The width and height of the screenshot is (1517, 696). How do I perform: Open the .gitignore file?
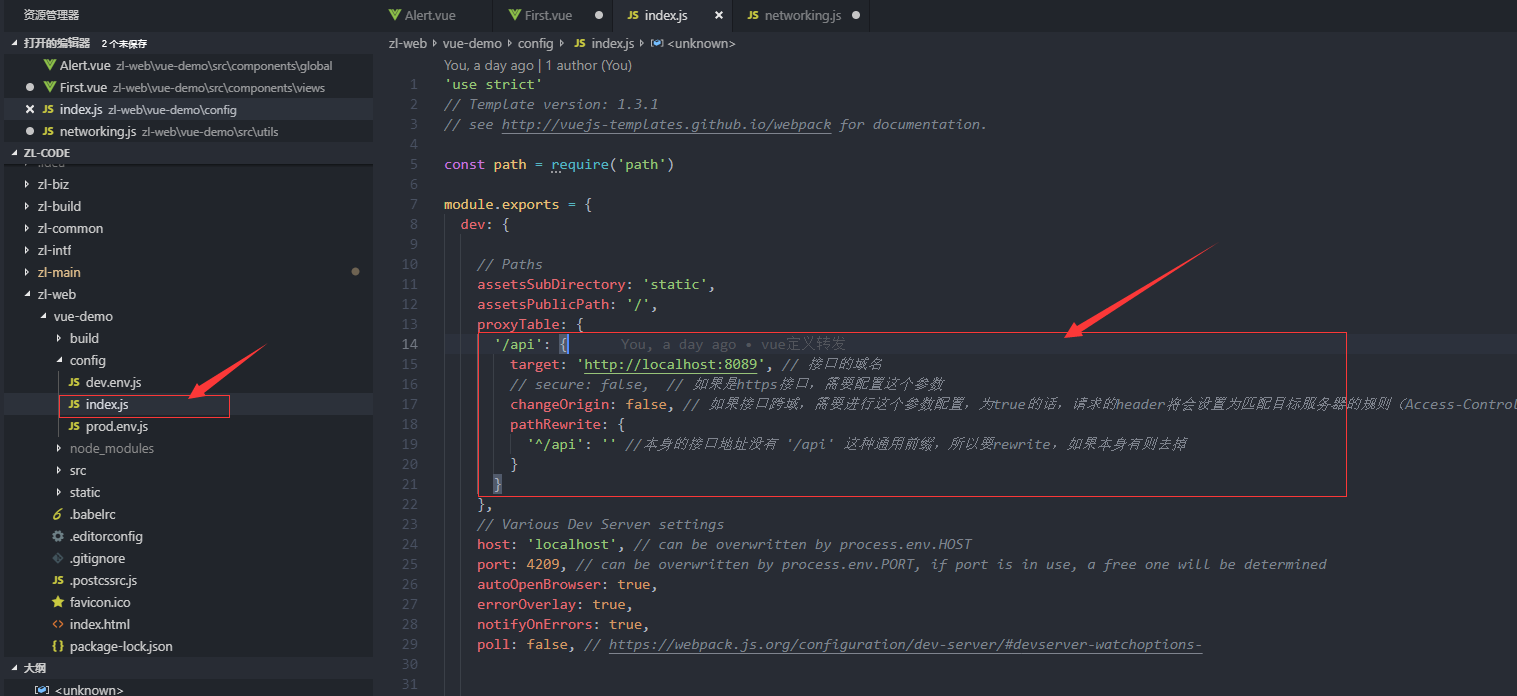[97, 558]
